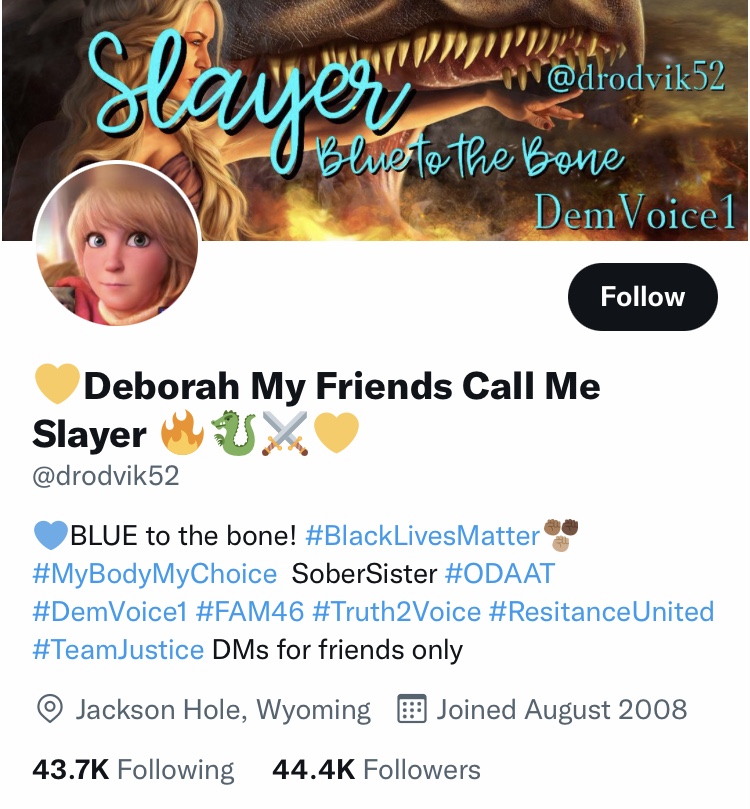Open the #ResitanceUnited hashtag link
This screenshot has height=809, width=750.
coord(601,612)
